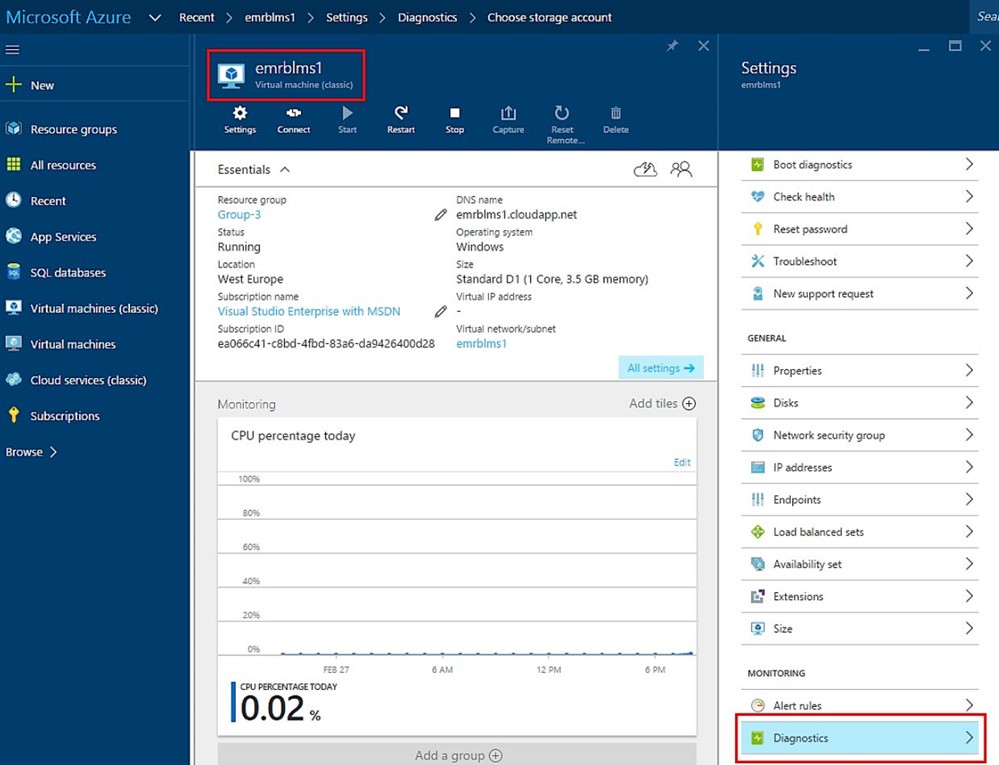
Task: Restart the virtual machine
Action: click(401, 120)
